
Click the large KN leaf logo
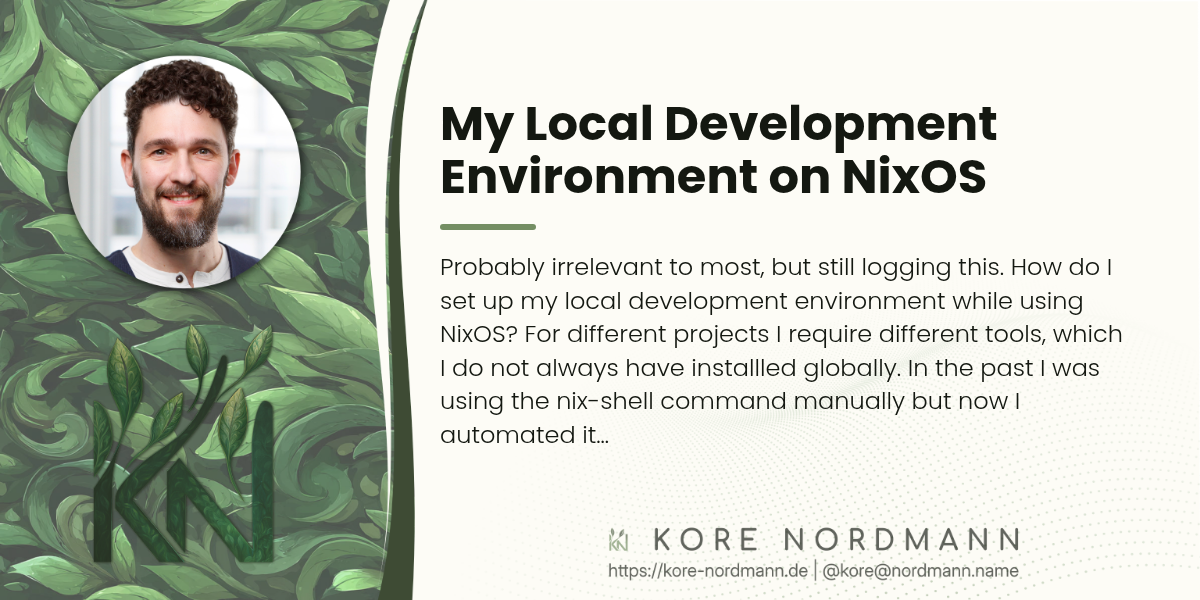tap(185, 443)
